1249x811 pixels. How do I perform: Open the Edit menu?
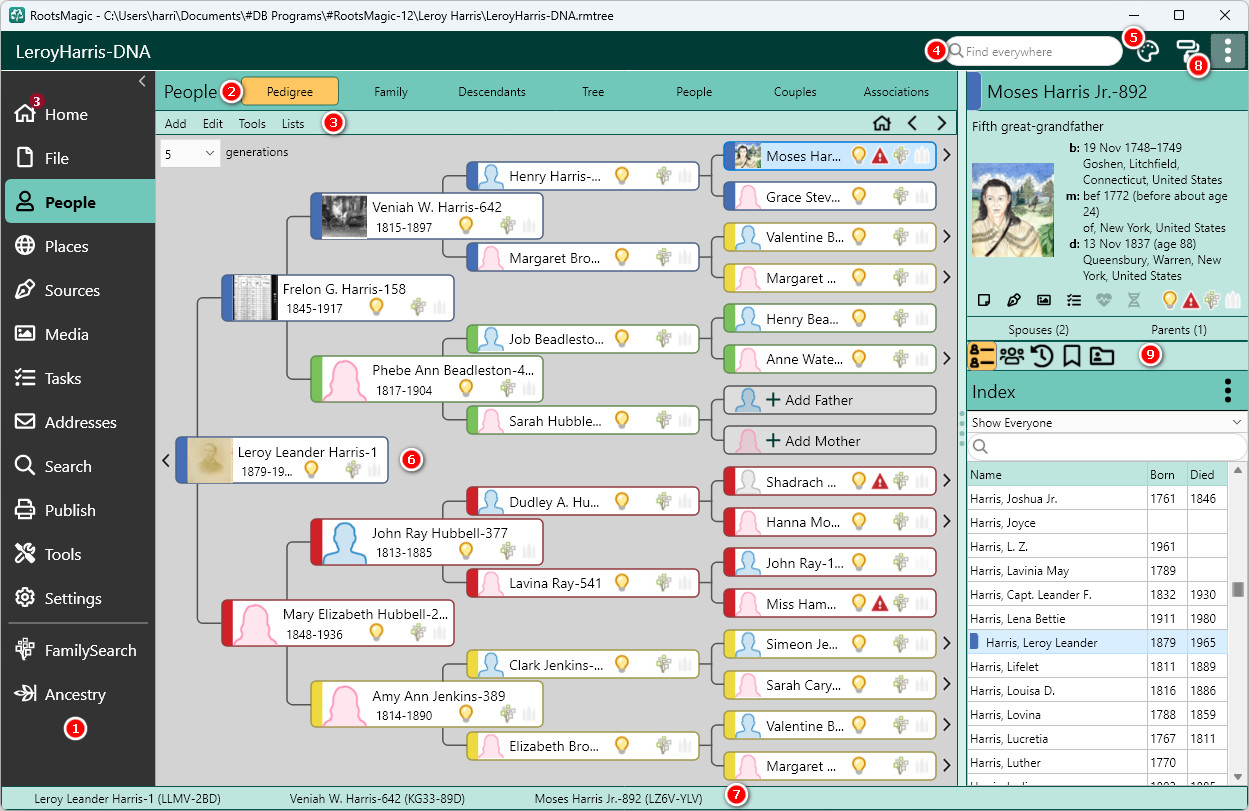213,124
